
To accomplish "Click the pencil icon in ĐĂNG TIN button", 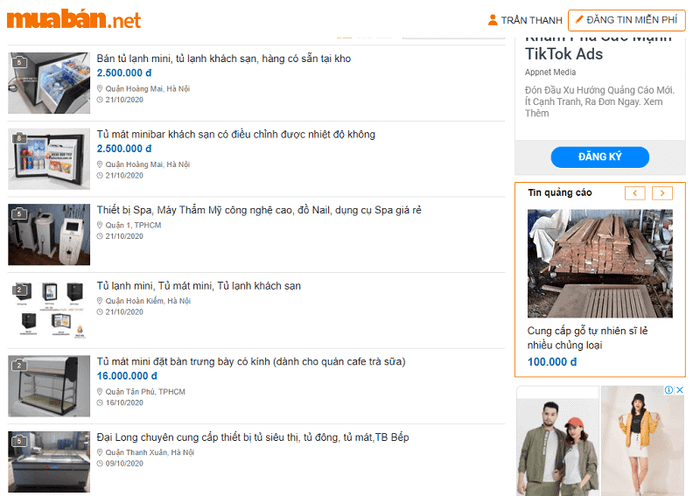I will pos(579,20).
